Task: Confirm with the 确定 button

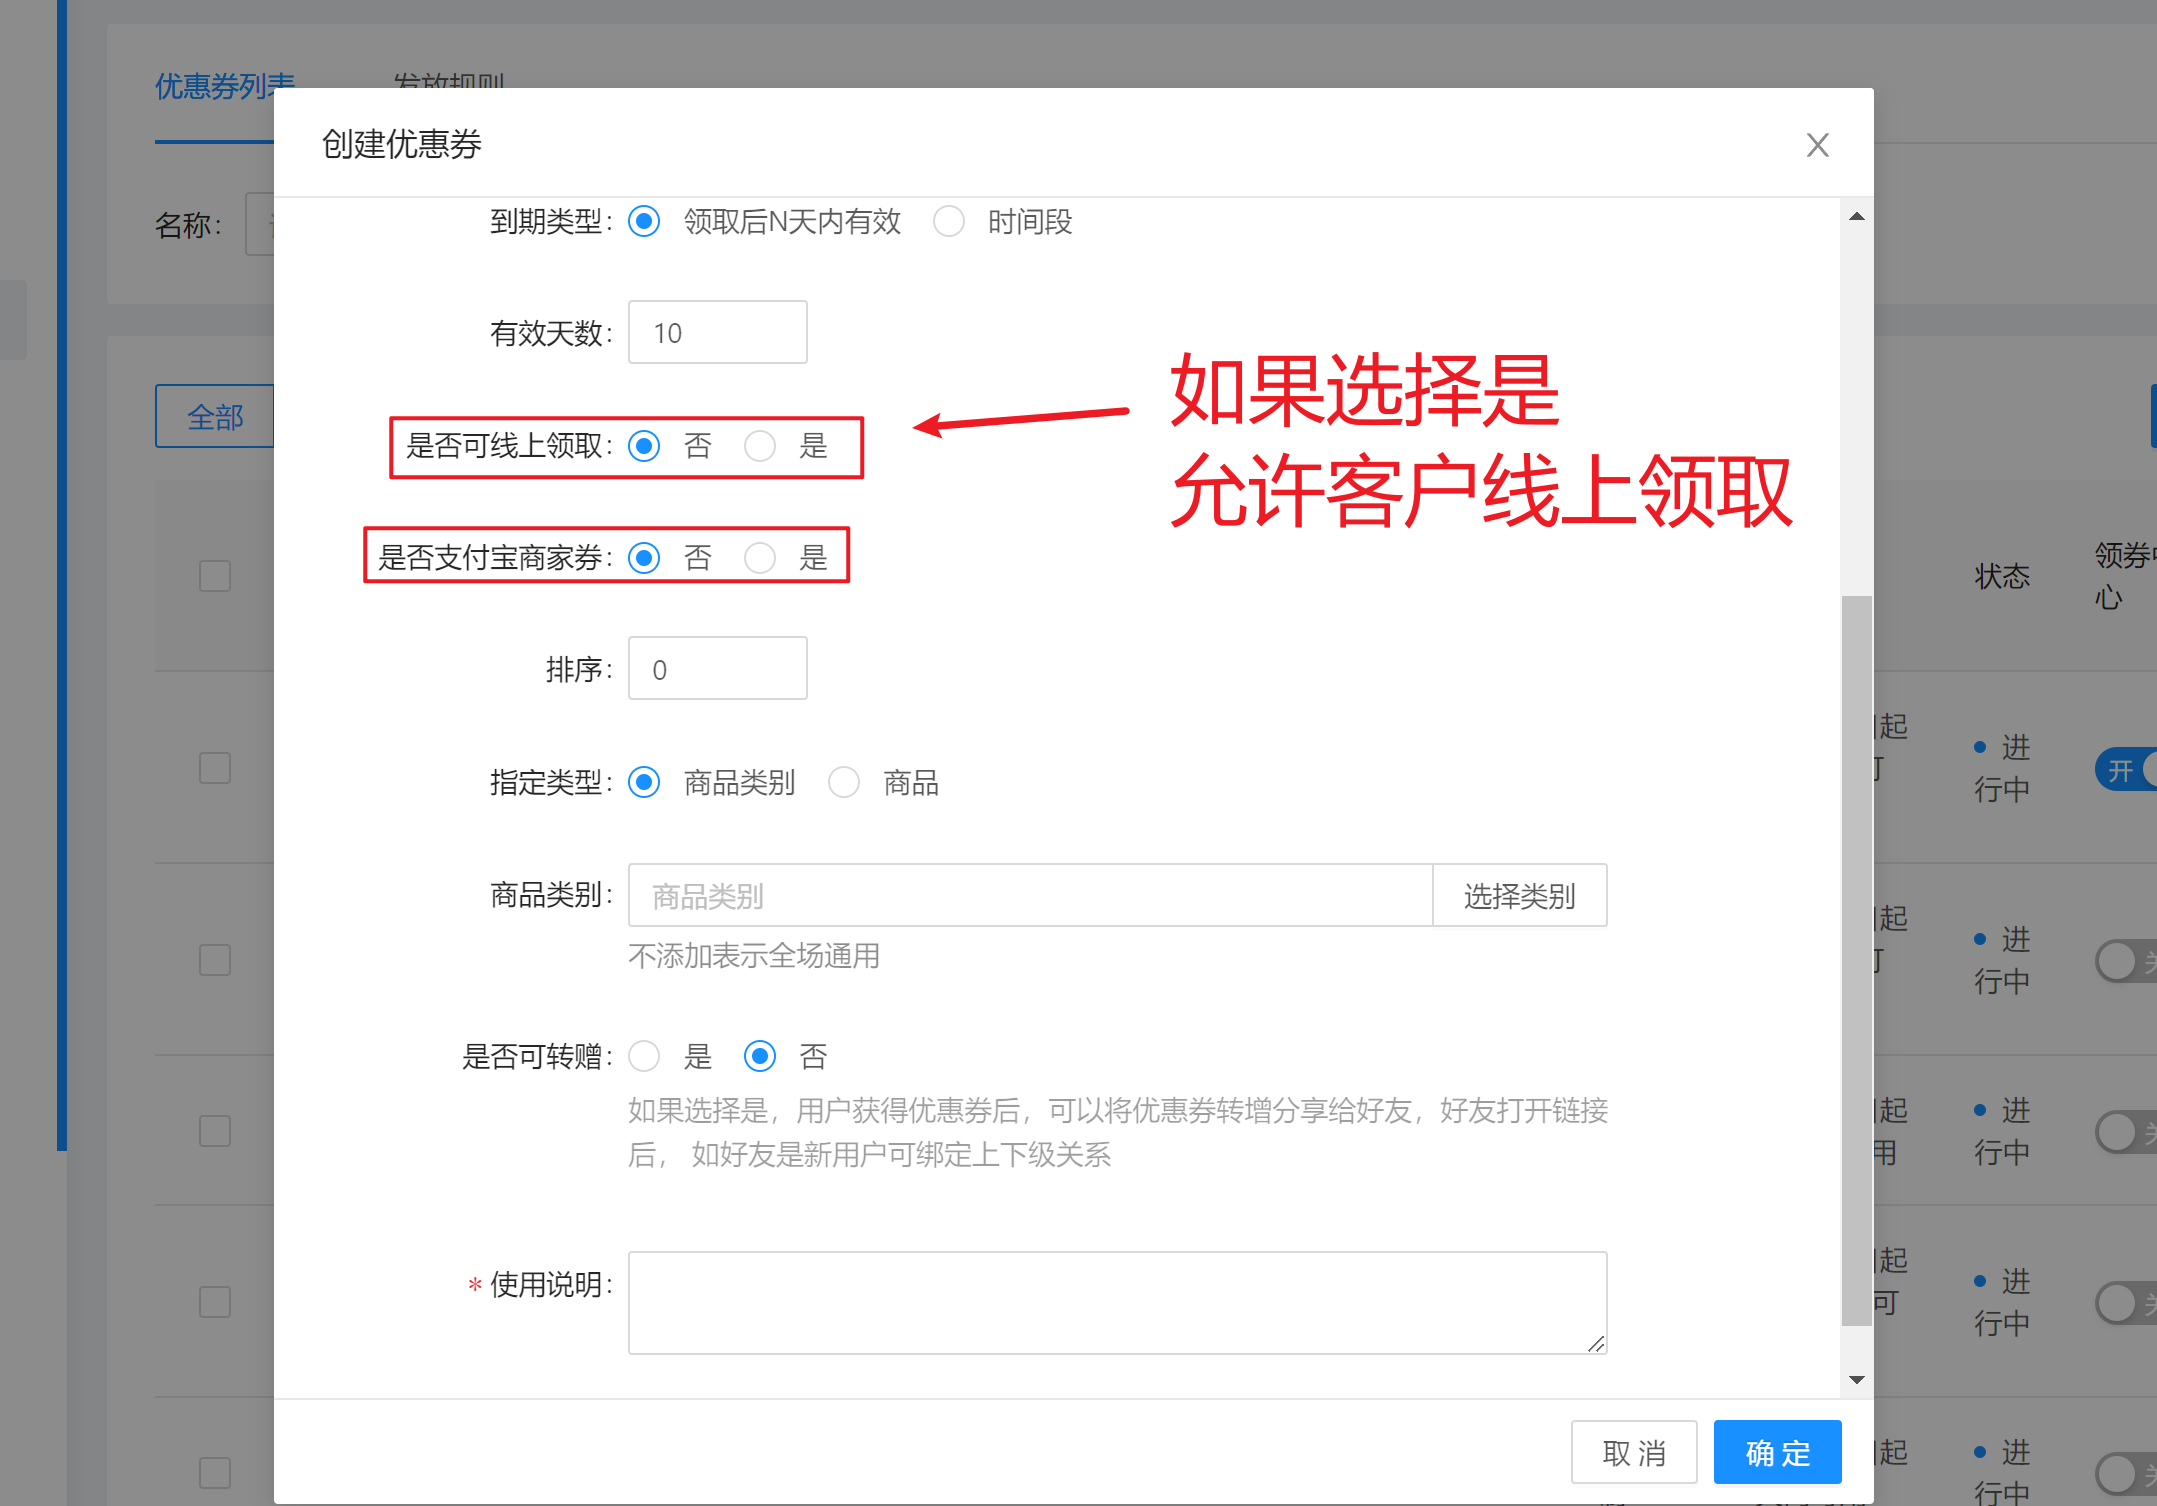Action: pos(1777,1452)
